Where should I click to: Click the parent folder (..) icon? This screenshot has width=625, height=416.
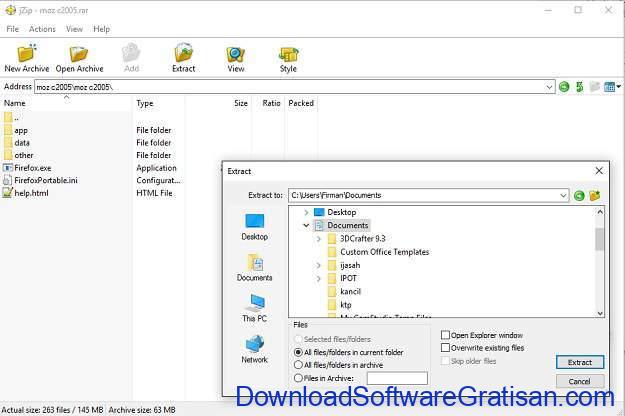(8, 118)
